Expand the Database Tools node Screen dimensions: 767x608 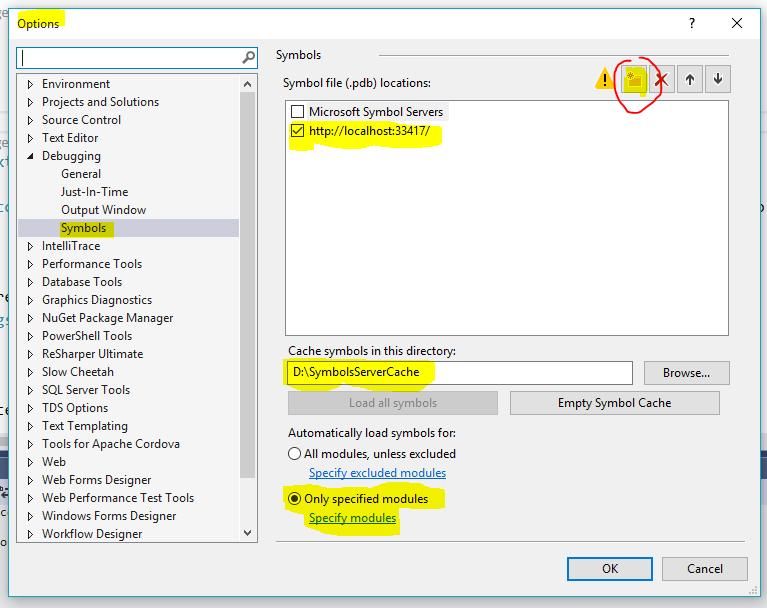coord(30,282)
